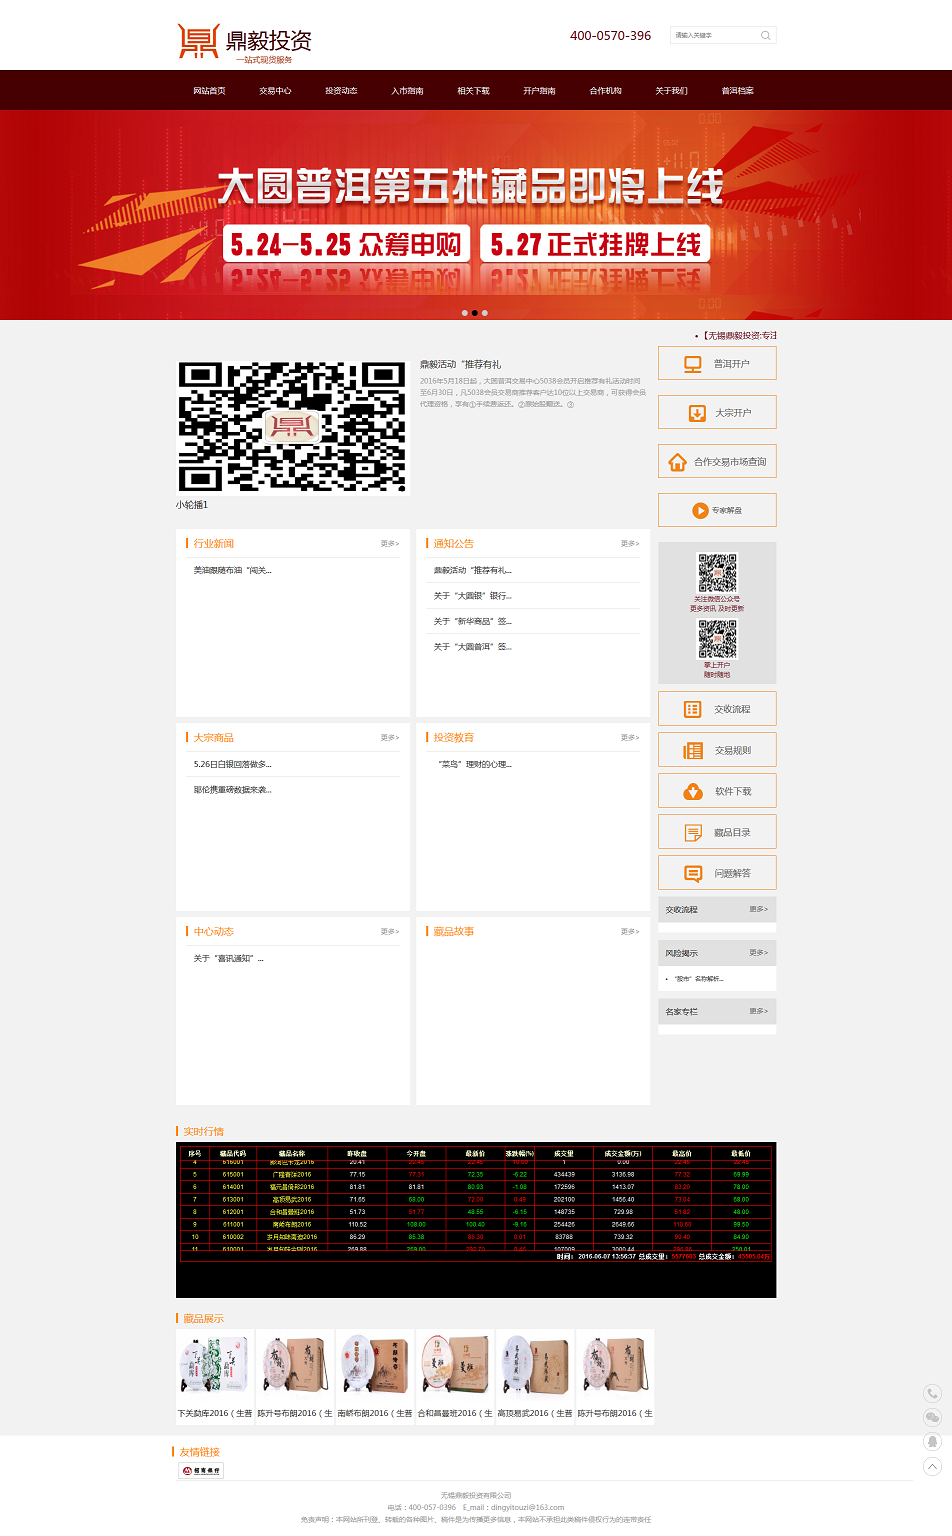Click the search magnifier icon in the header

[x=765, y=36]
